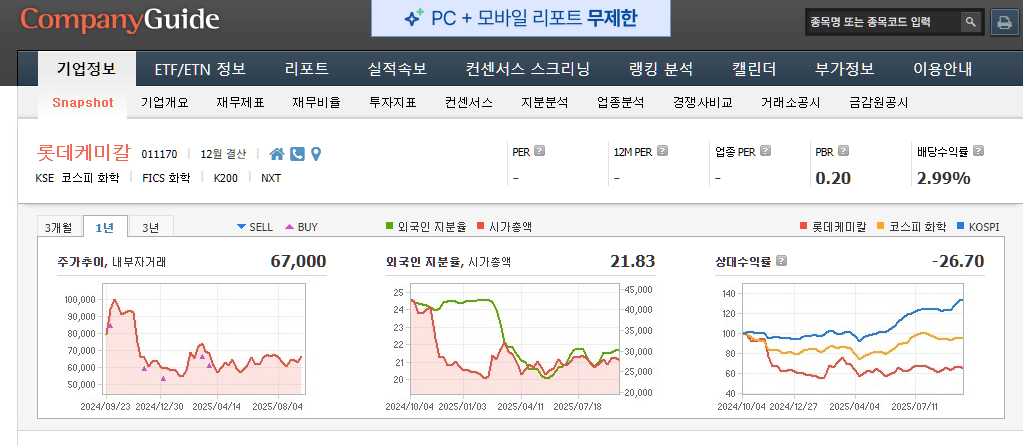Click the NXT label
The image size is (1023, 446).
(x=271, y=178)
